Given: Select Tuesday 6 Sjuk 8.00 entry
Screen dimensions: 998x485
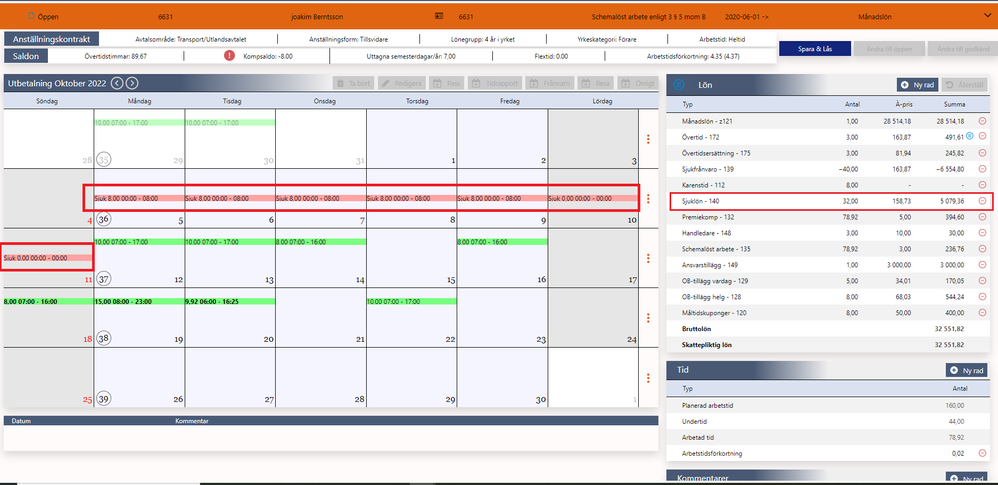Looking at the screenshot, I should click(x=230, y=199).
